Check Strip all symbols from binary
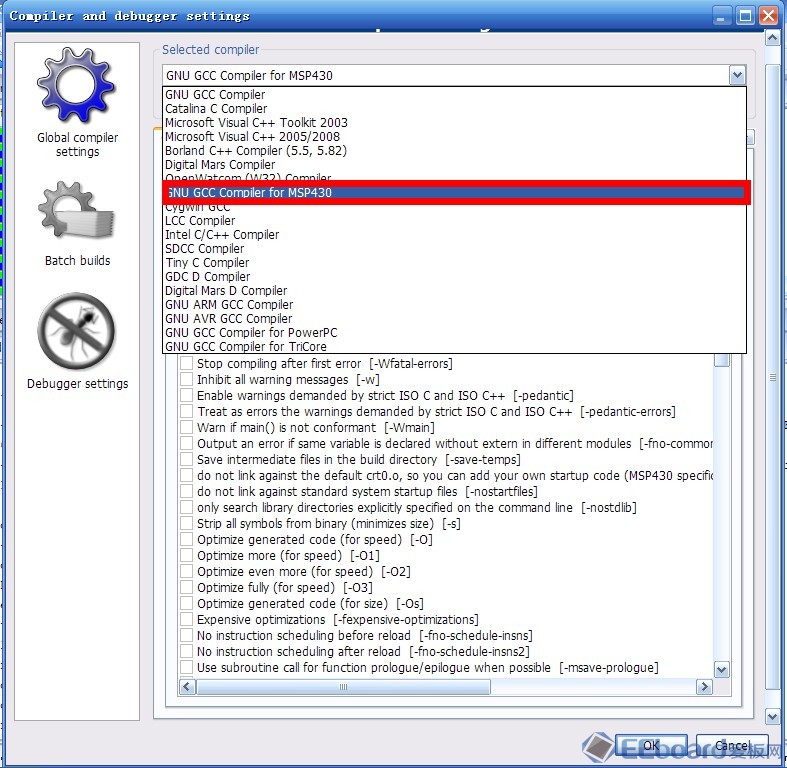787x768 pixels. point(186,524)
